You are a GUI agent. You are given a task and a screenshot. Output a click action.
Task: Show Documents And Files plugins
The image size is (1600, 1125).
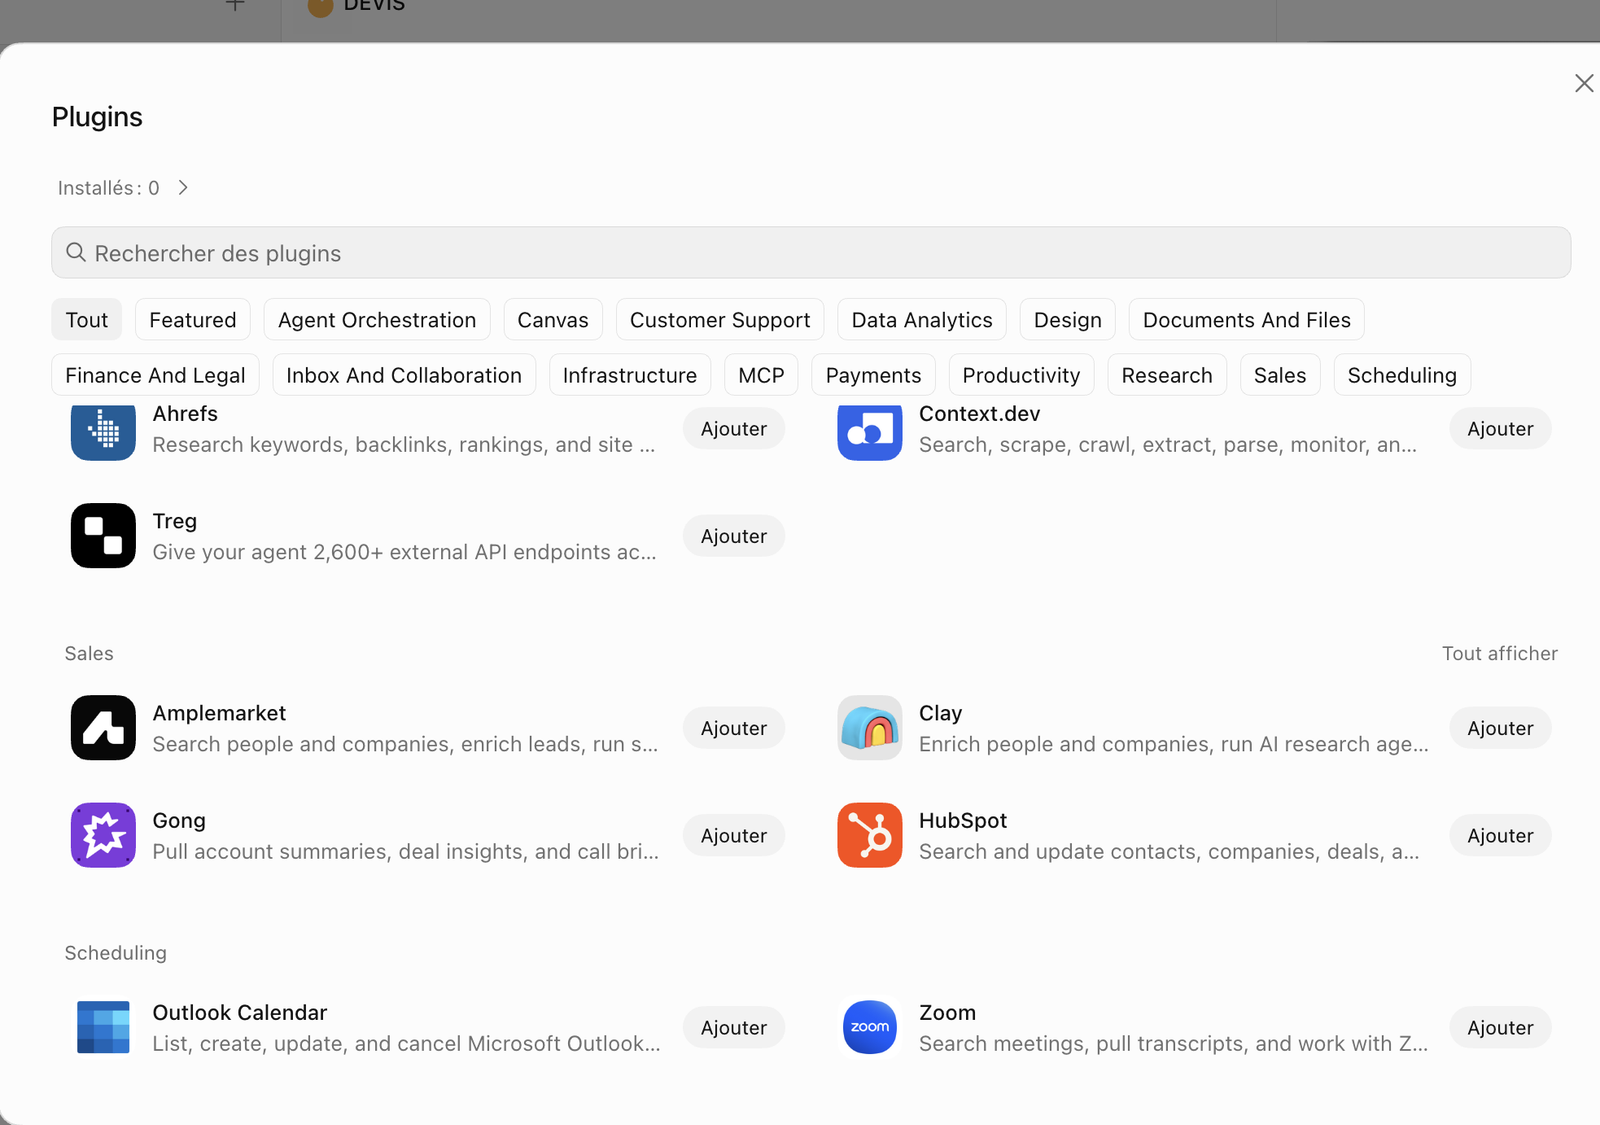point(1247,320)
